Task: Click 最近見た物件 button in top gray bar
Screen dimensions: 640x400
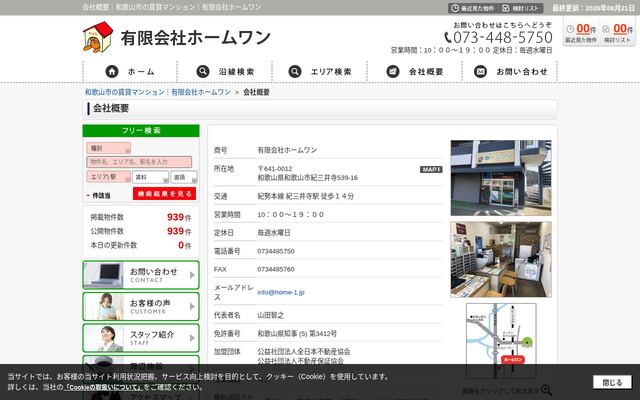Action: pos(473,8)
